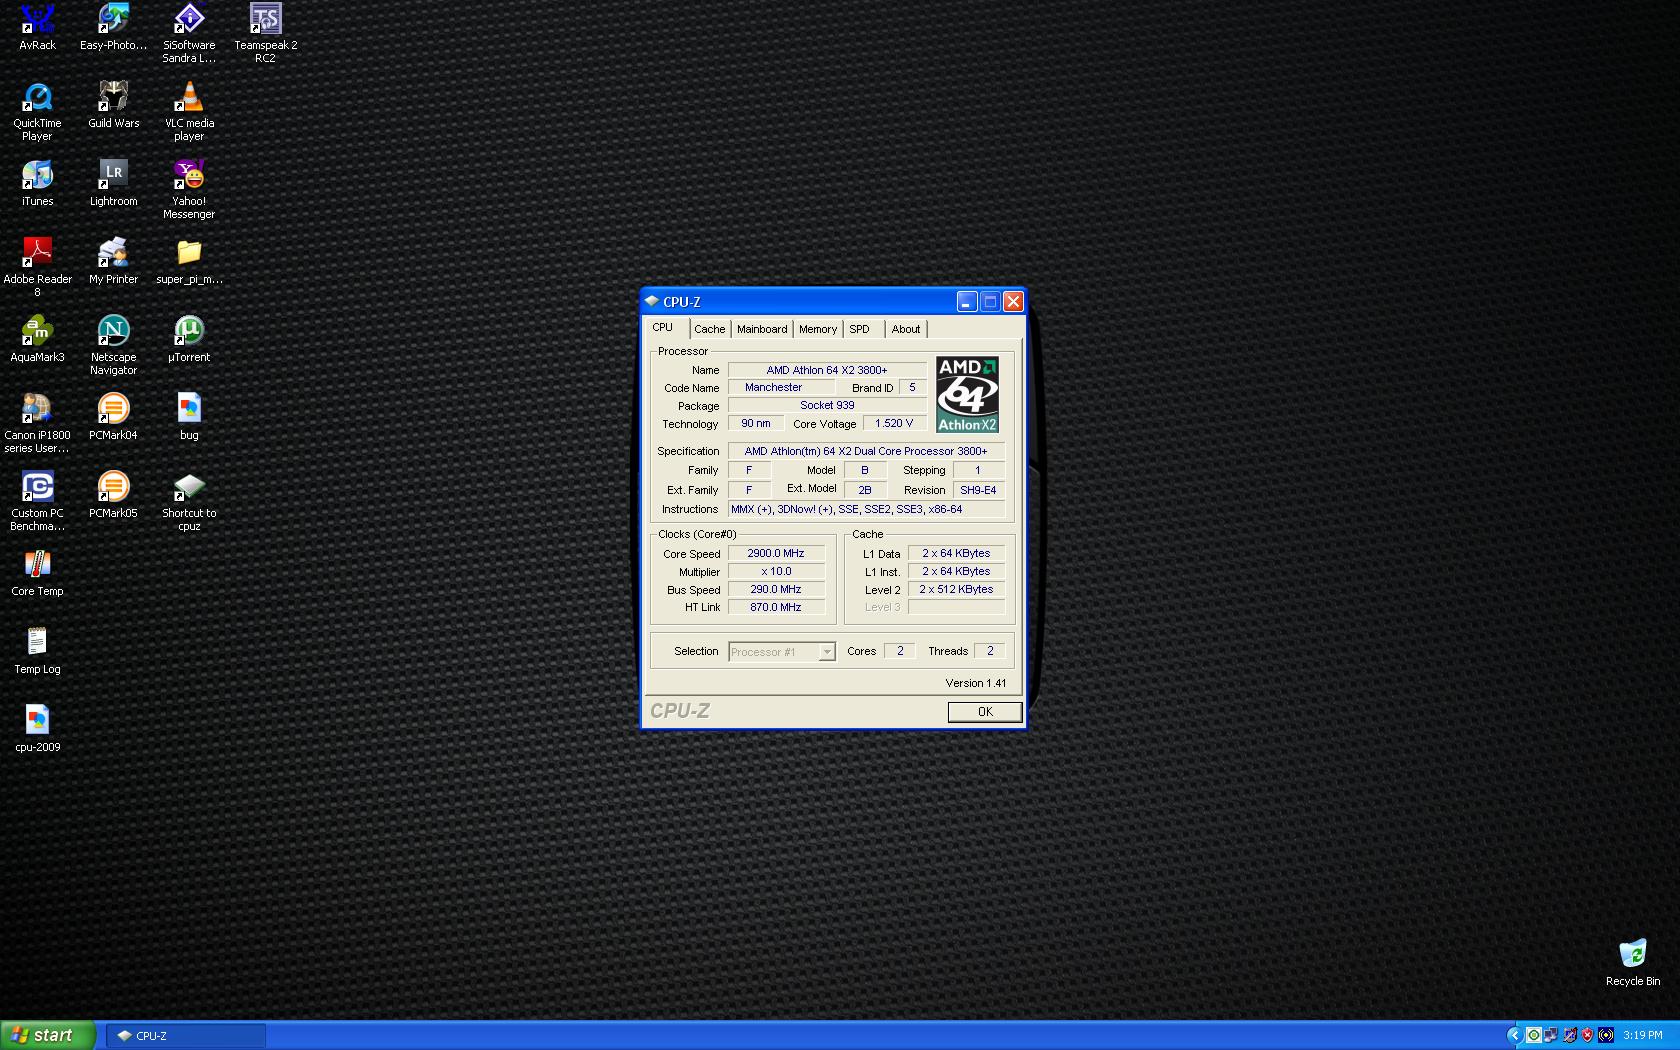Viewport: 1680px width, 1050px height.
Task: Click the Specification field text
Action: pos(866,452)
